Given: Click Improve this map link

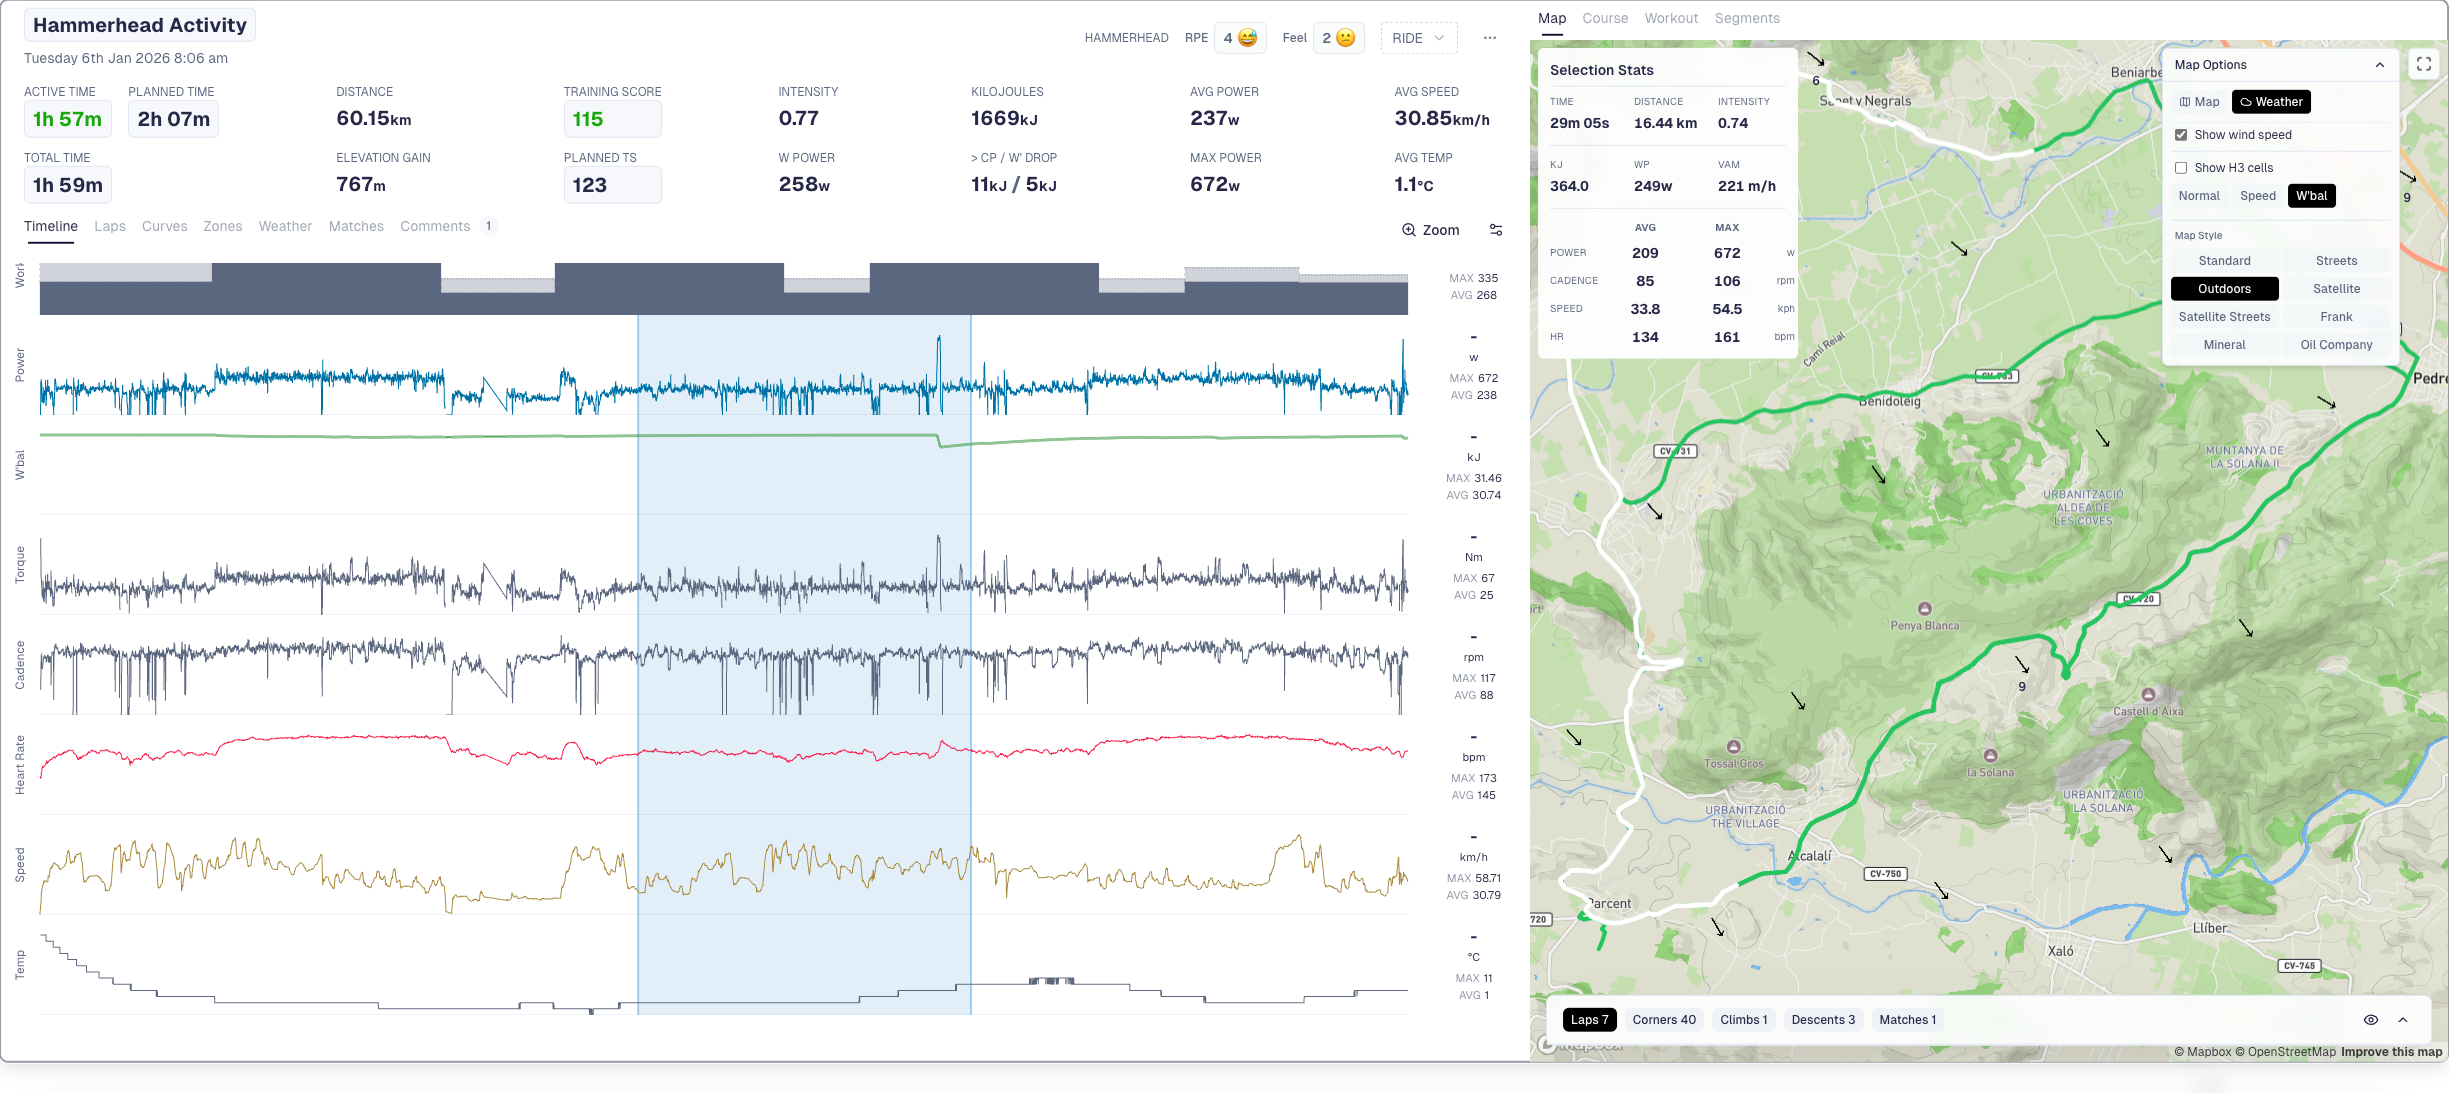Looking at the screenshot, I should tap(2391, 1052).
